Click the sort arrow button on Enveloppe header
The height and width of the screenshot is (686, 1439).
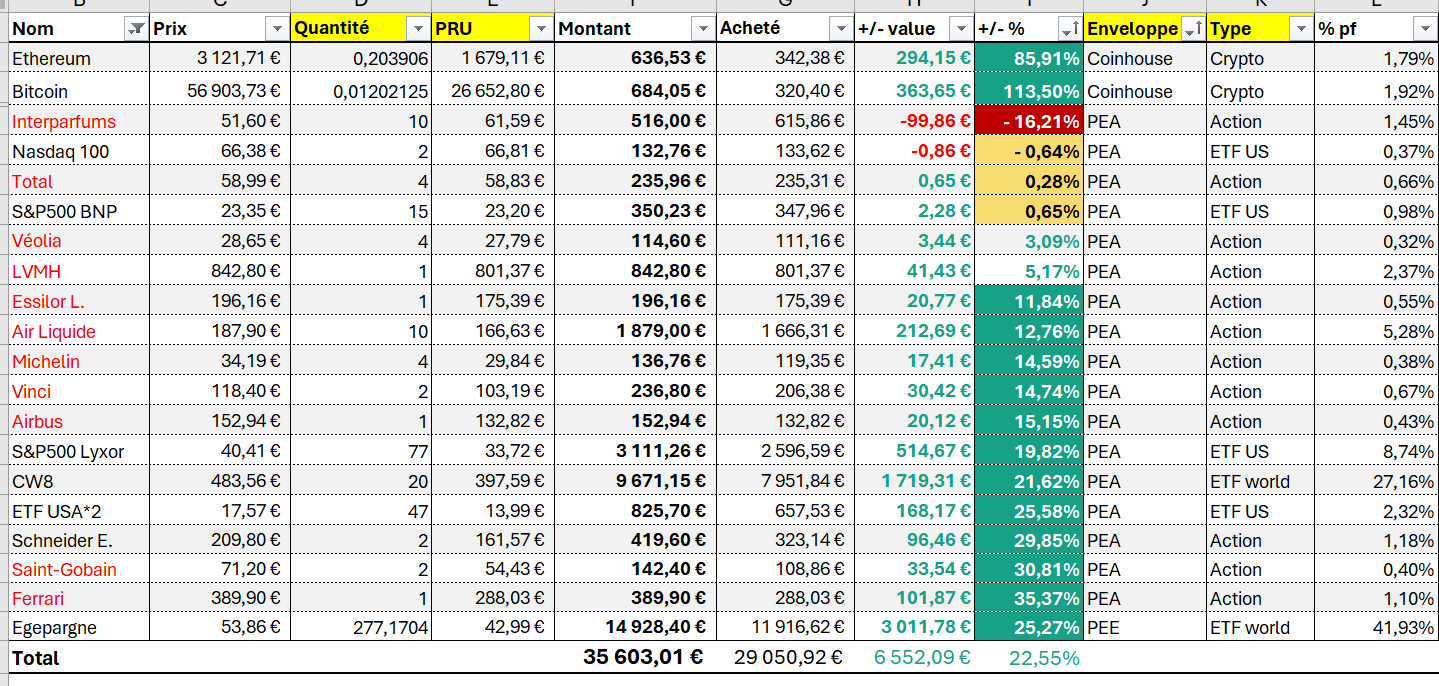(x=1192, y=29)
